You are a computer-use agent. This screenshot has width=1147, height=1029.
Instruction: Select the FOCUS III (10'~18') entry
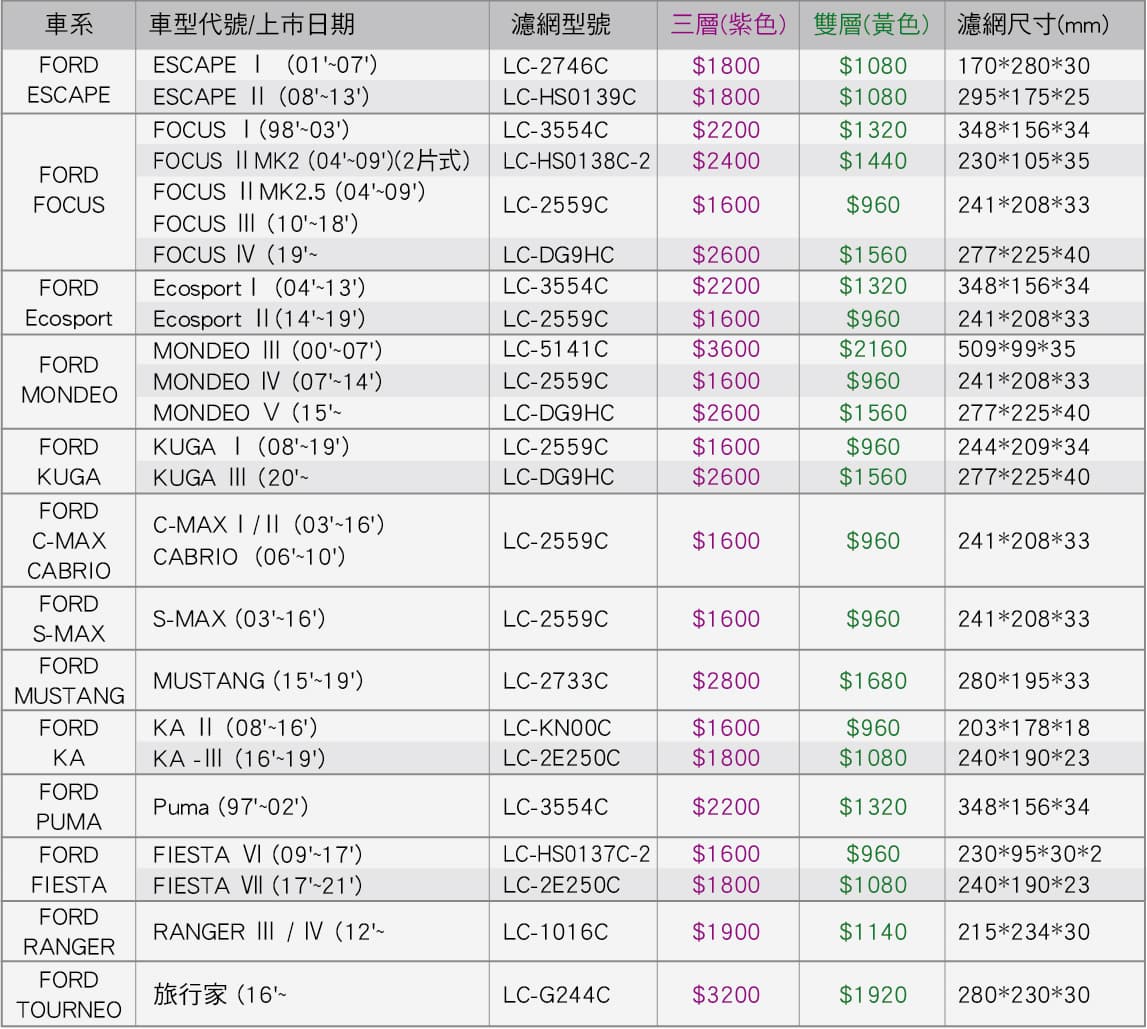point(255,223)
